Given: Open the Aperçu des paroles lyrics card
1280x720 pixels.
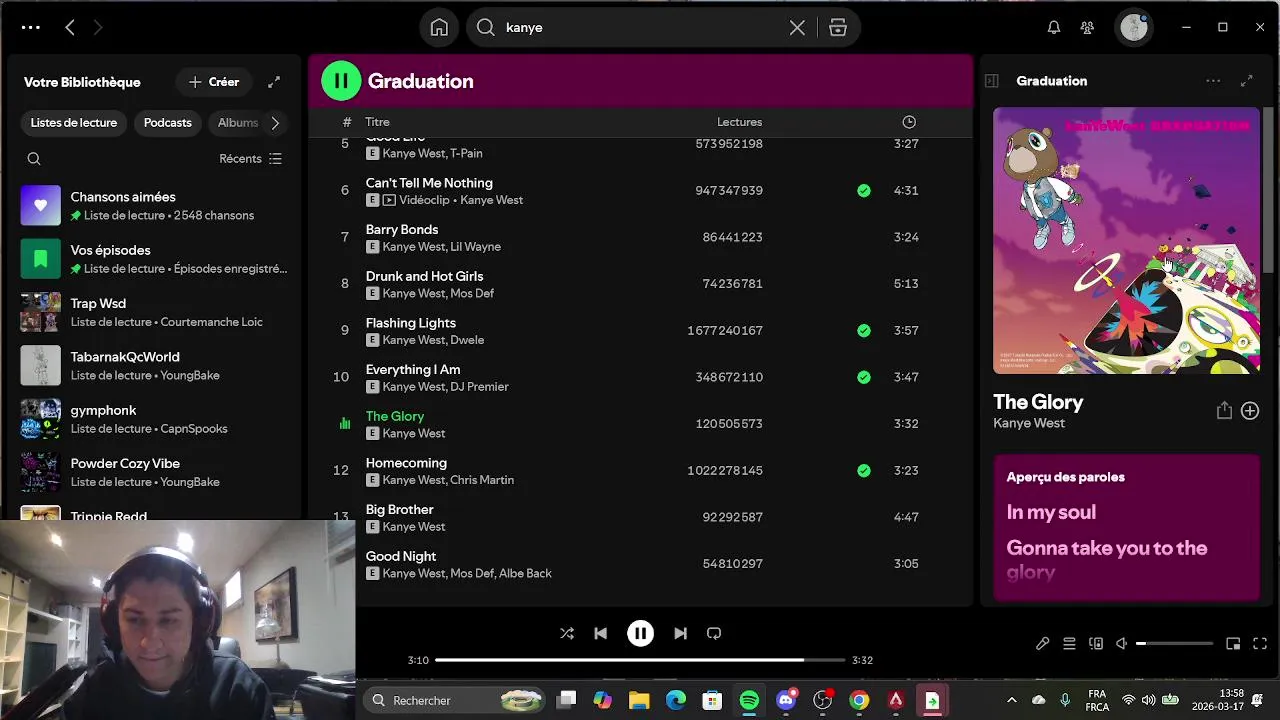Looking at the screenshot, I should tap(1126, 528).
